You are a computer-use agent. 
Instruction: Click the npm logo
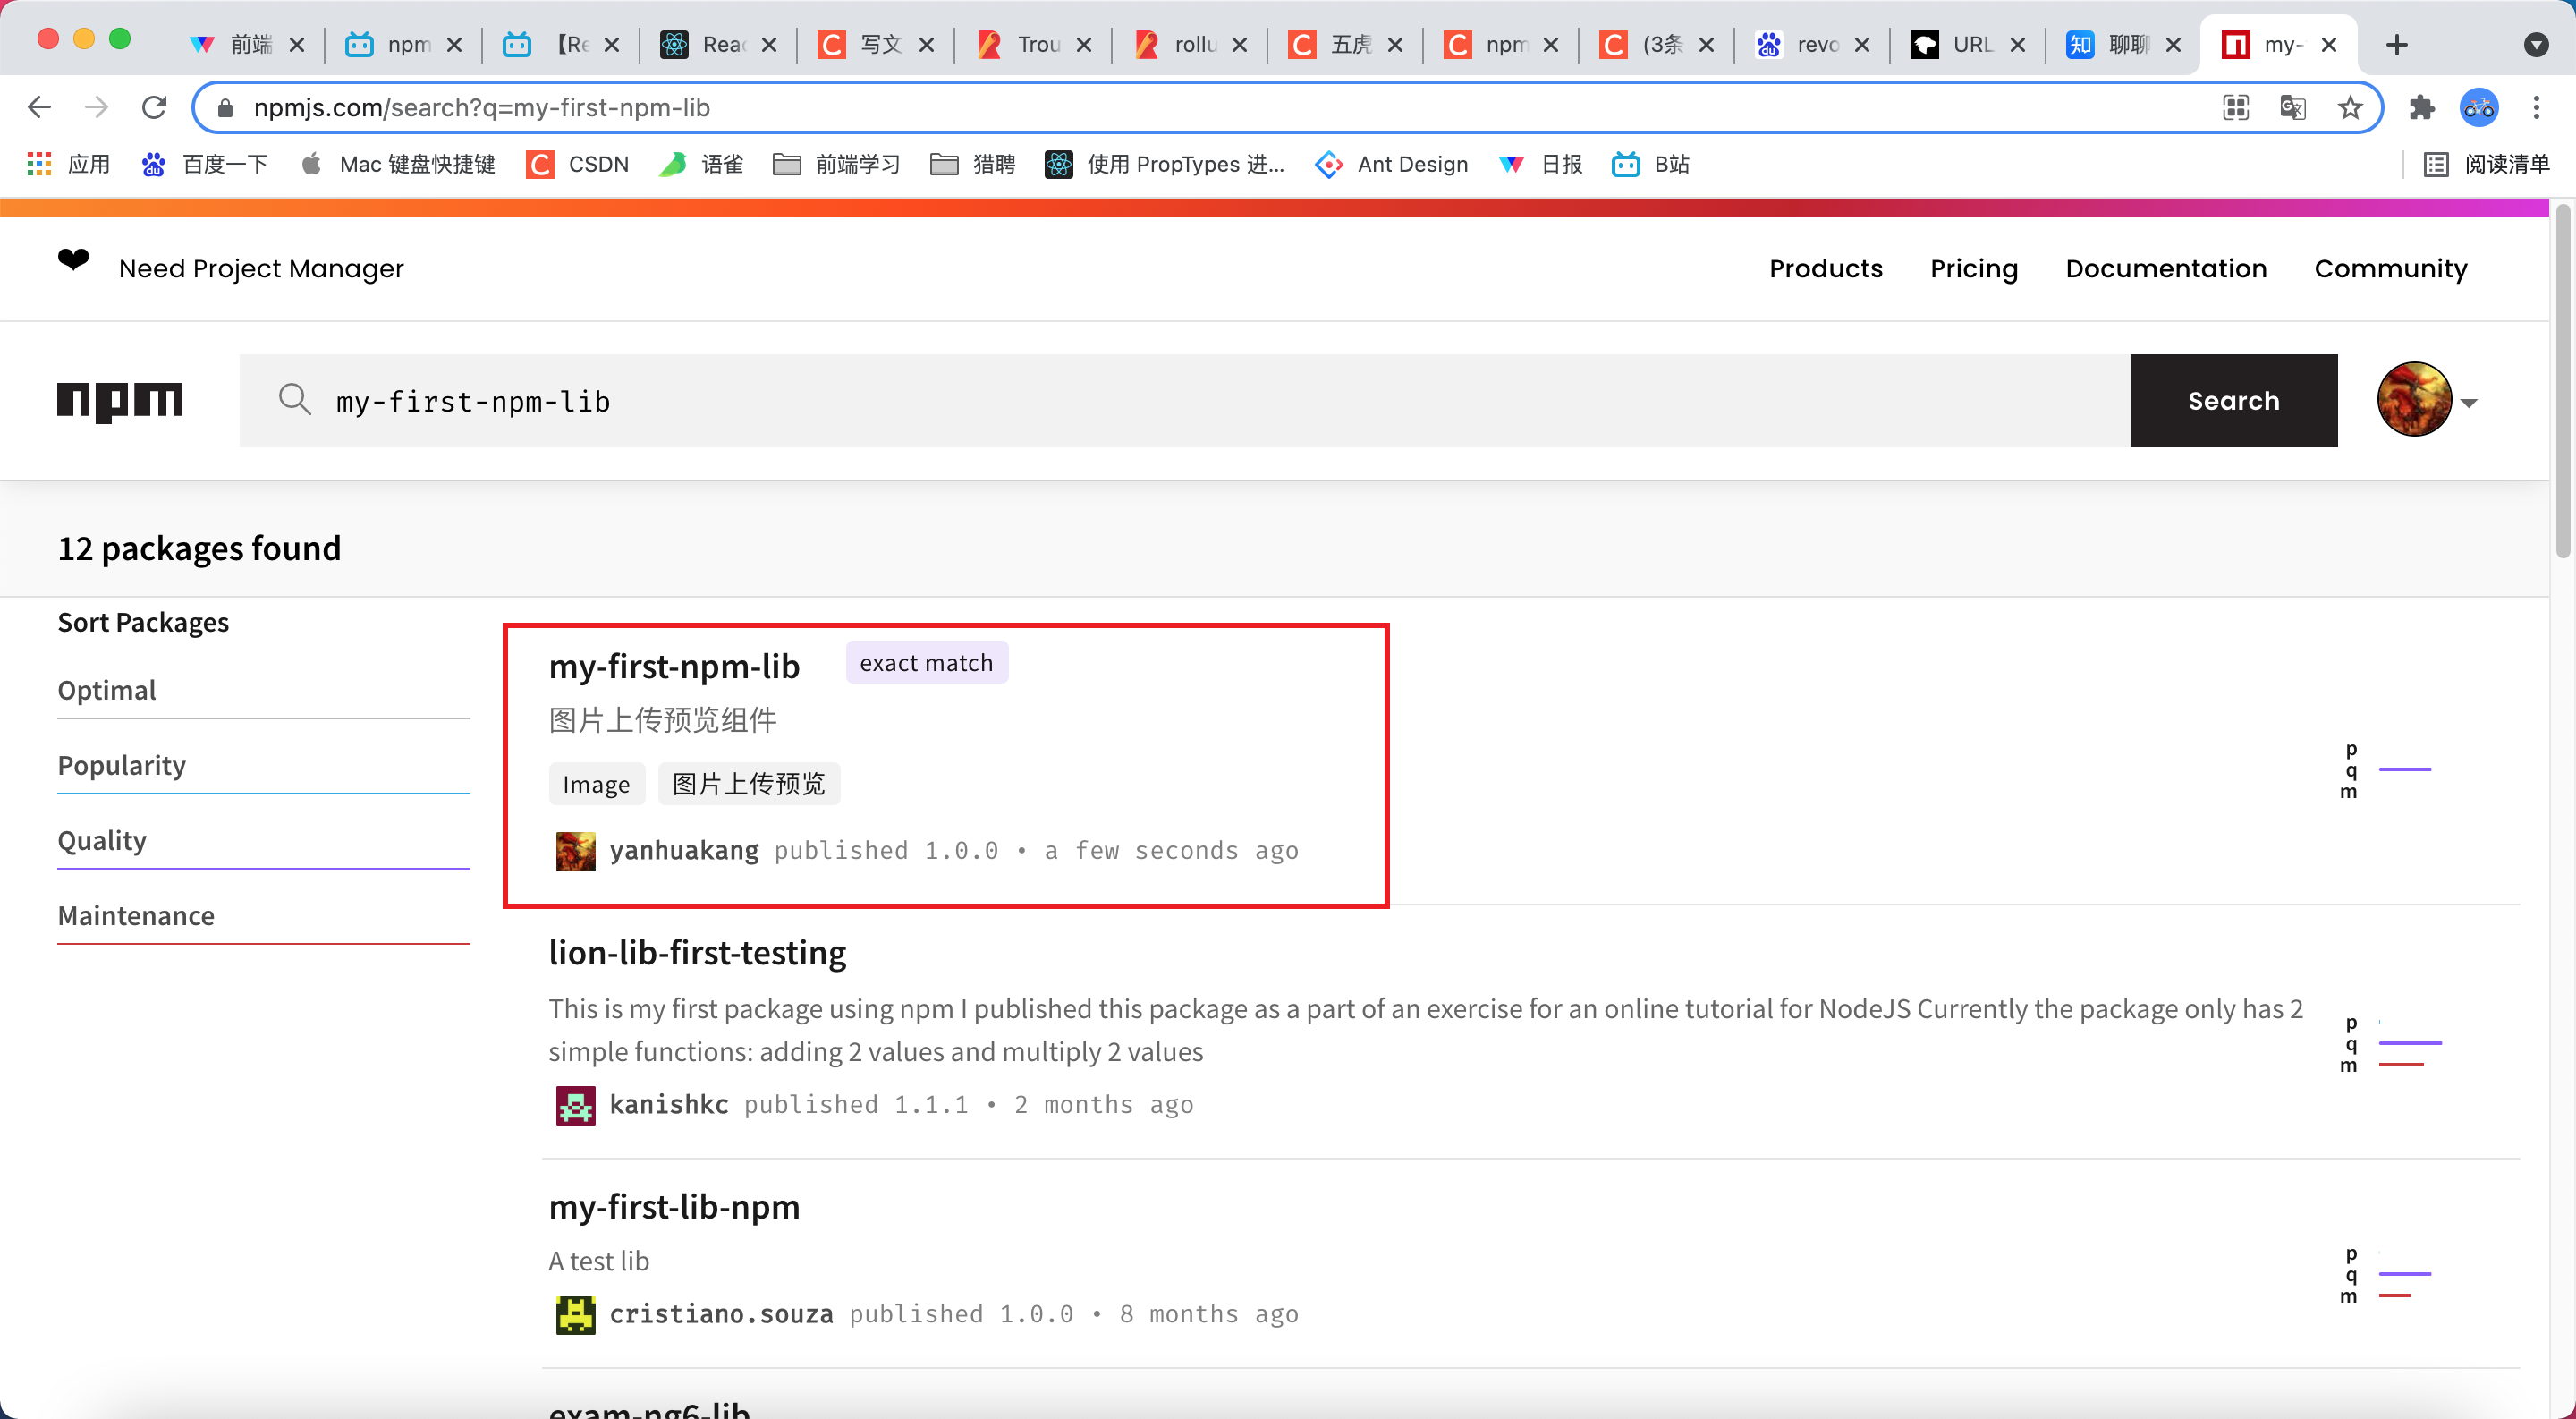click(x=119, y=401)
